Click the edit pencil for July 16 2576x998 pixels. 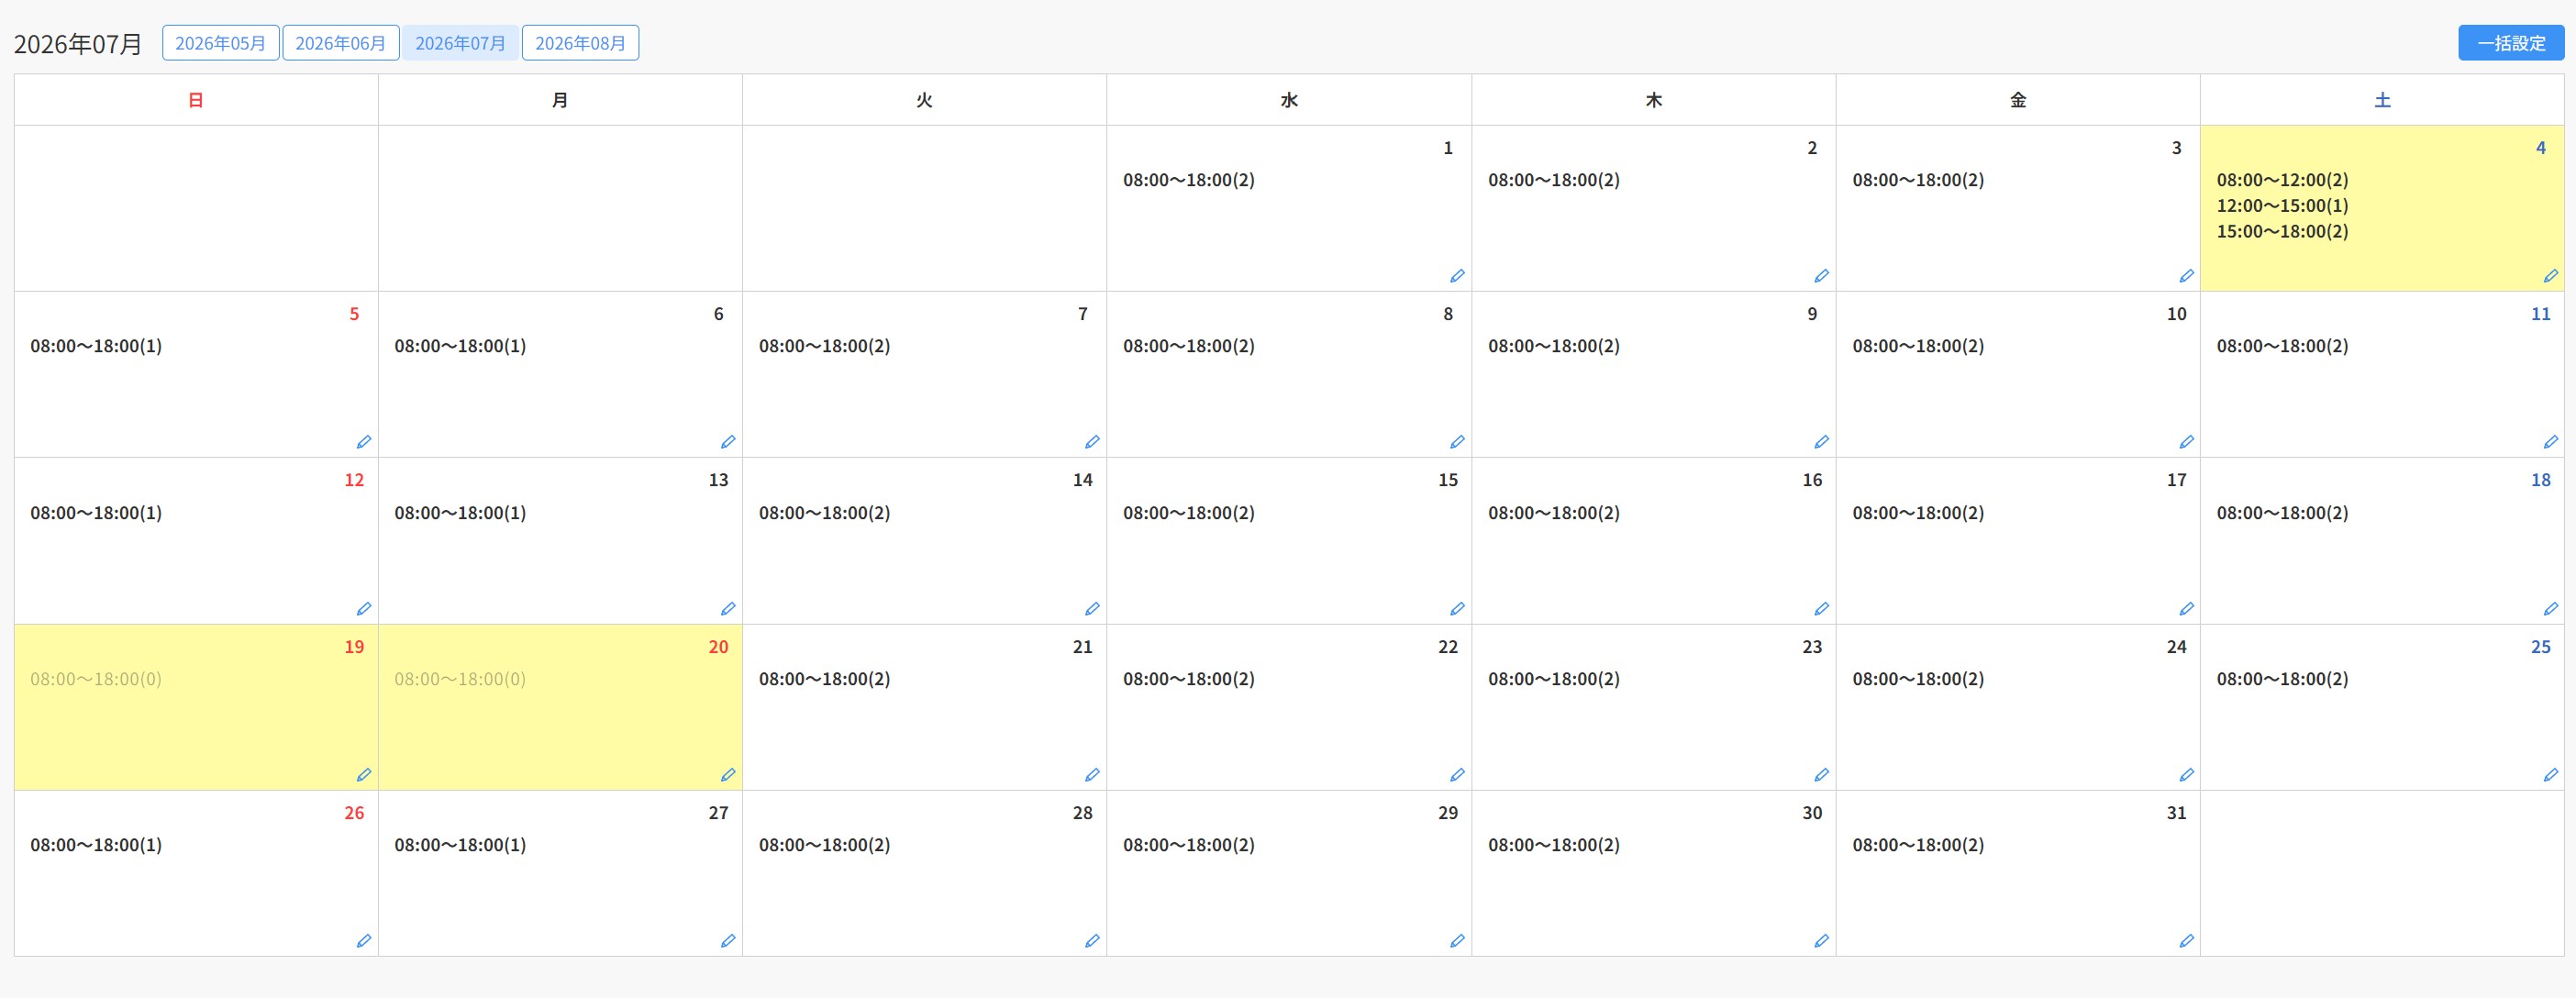[x=1822, y=609]
